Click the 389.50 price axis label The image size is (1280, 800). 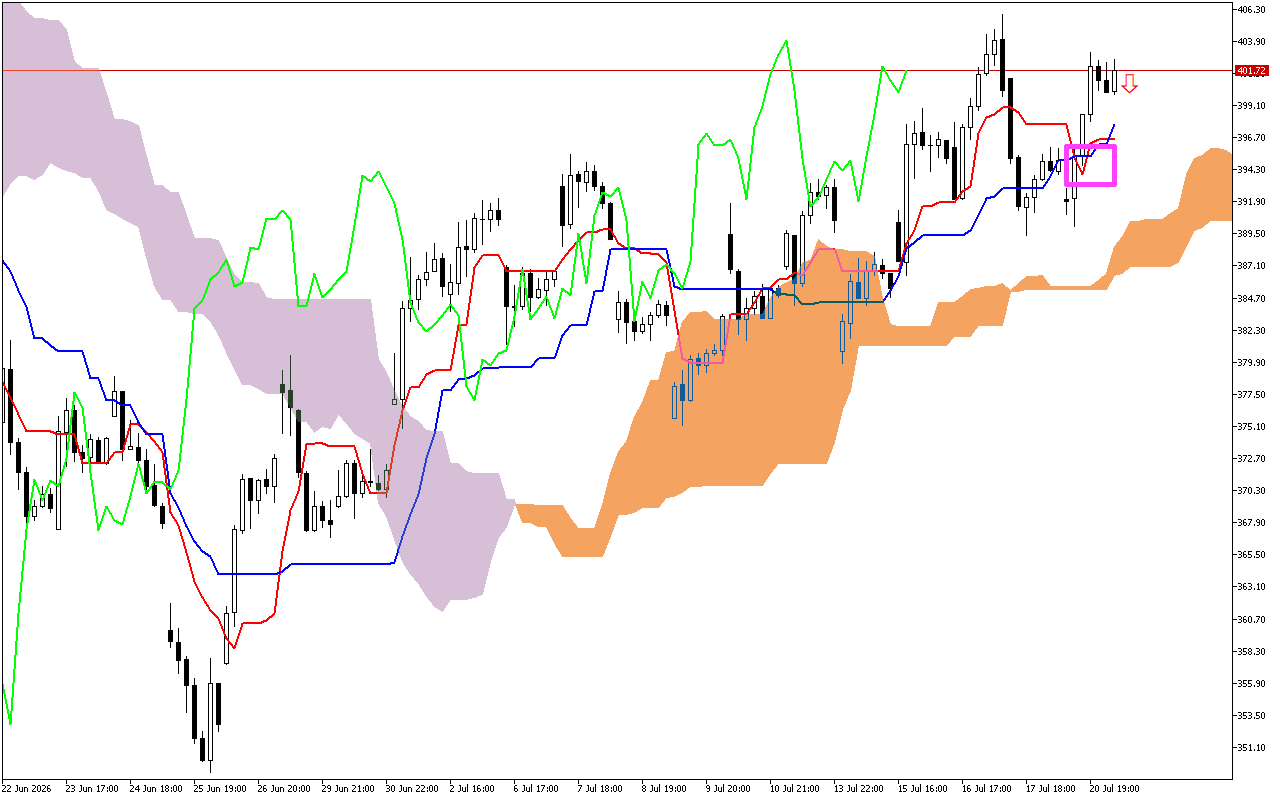pyautogui.click(x=1252, y=233)
